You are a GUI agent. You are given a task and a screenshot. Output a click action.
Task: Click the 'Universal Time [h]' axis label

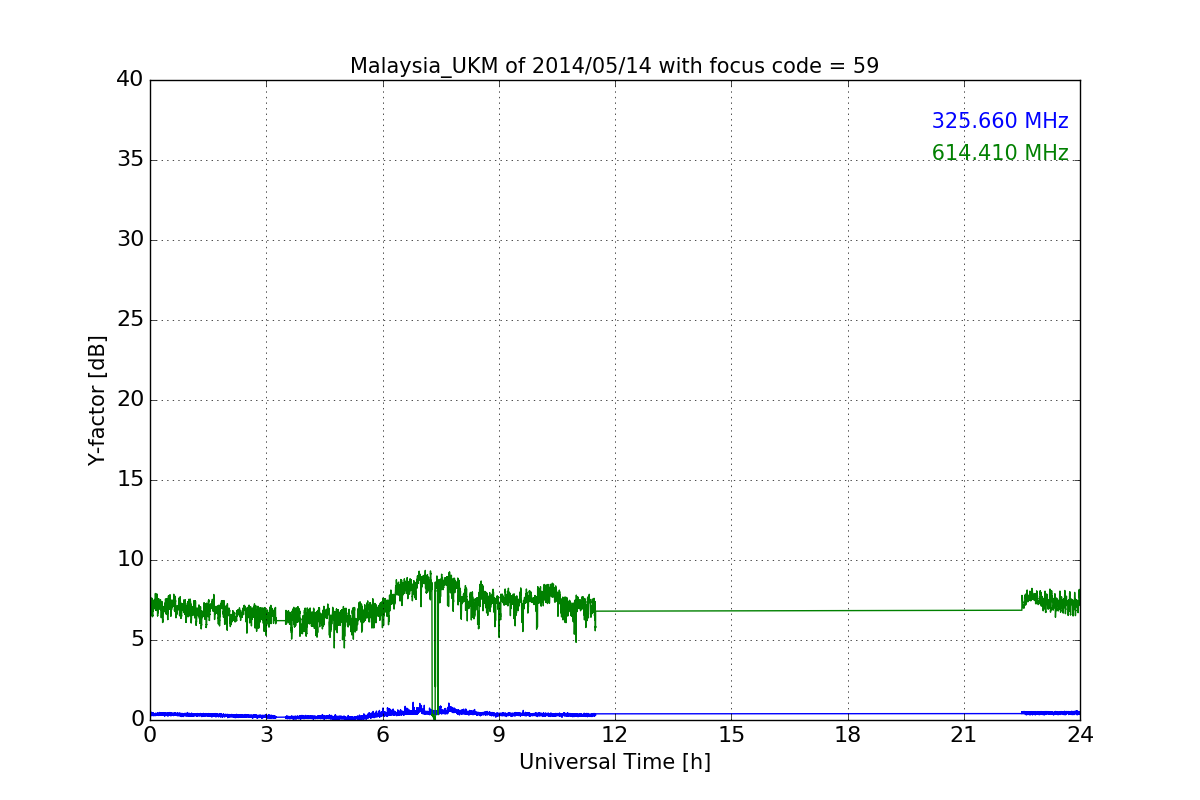(614, 762)
